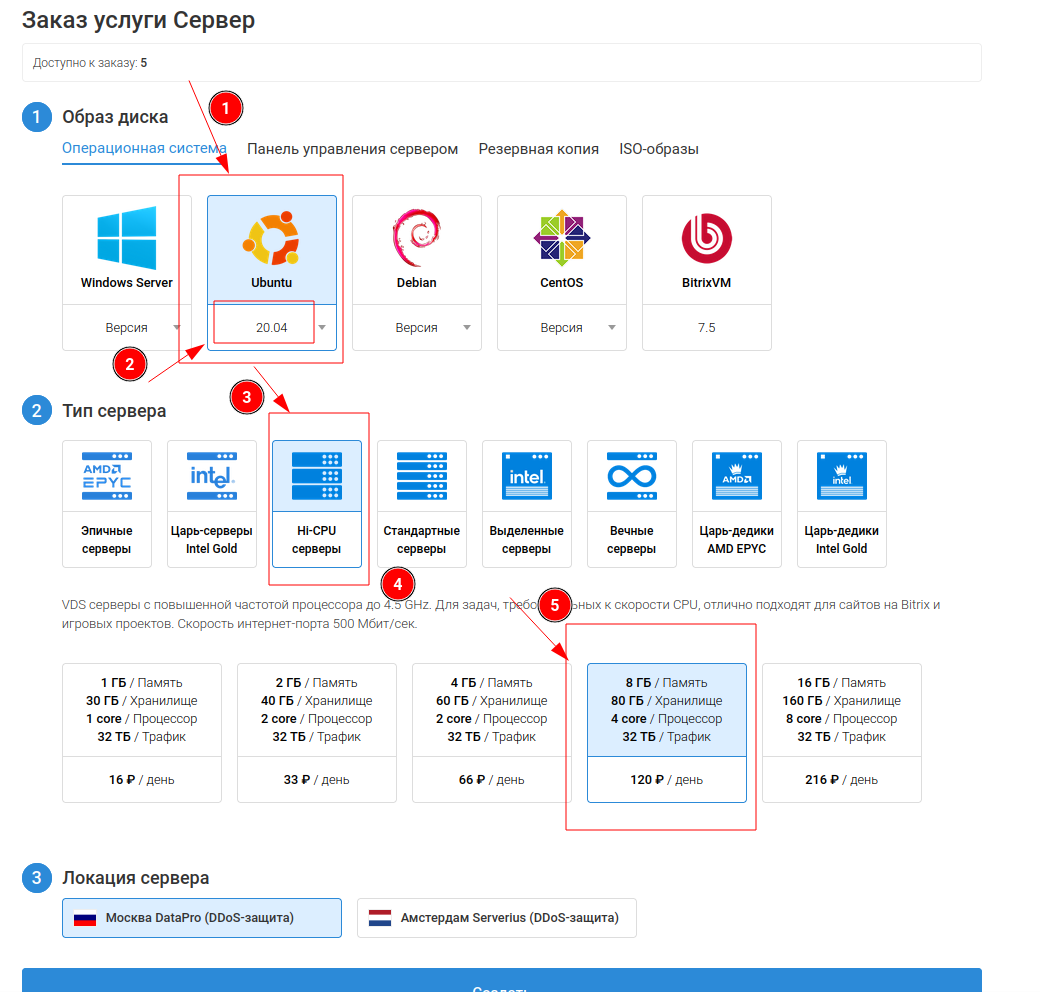Click the Вечные серверы label
Screen dimensions: 1040x992
point(631,540)
